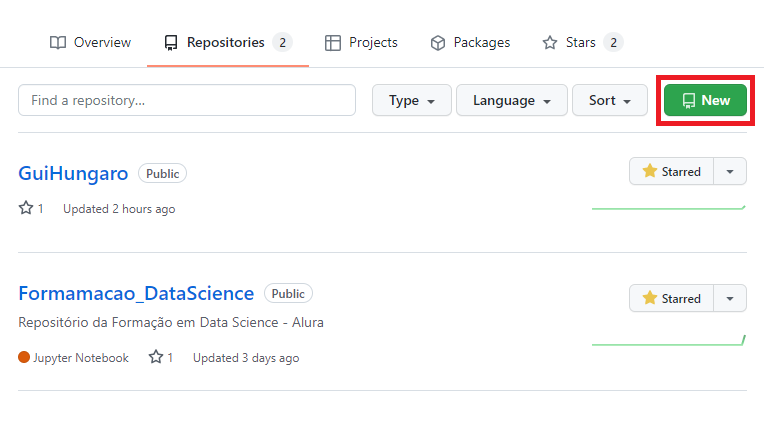
Task: Open the GuiHungaro repository link
Action: click(x=73, y=174)
